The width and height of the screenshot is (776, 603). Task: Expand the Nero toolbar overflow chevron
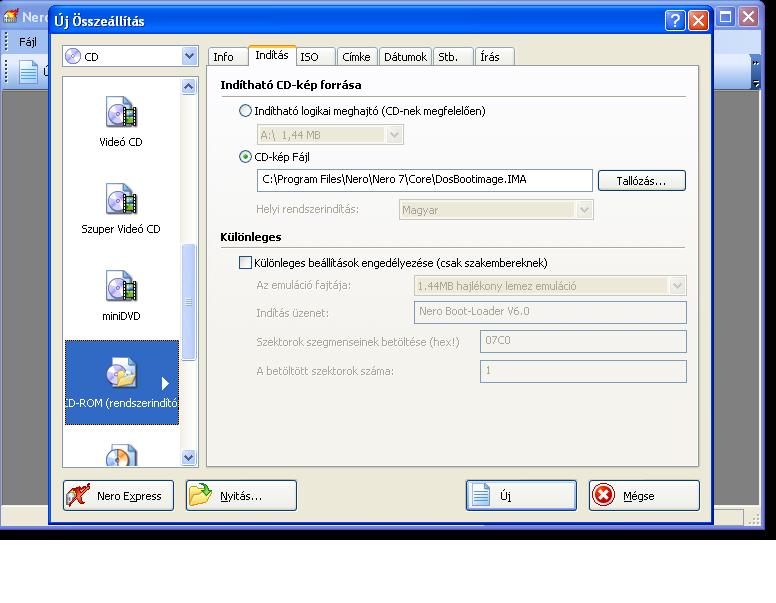point(755,63)
